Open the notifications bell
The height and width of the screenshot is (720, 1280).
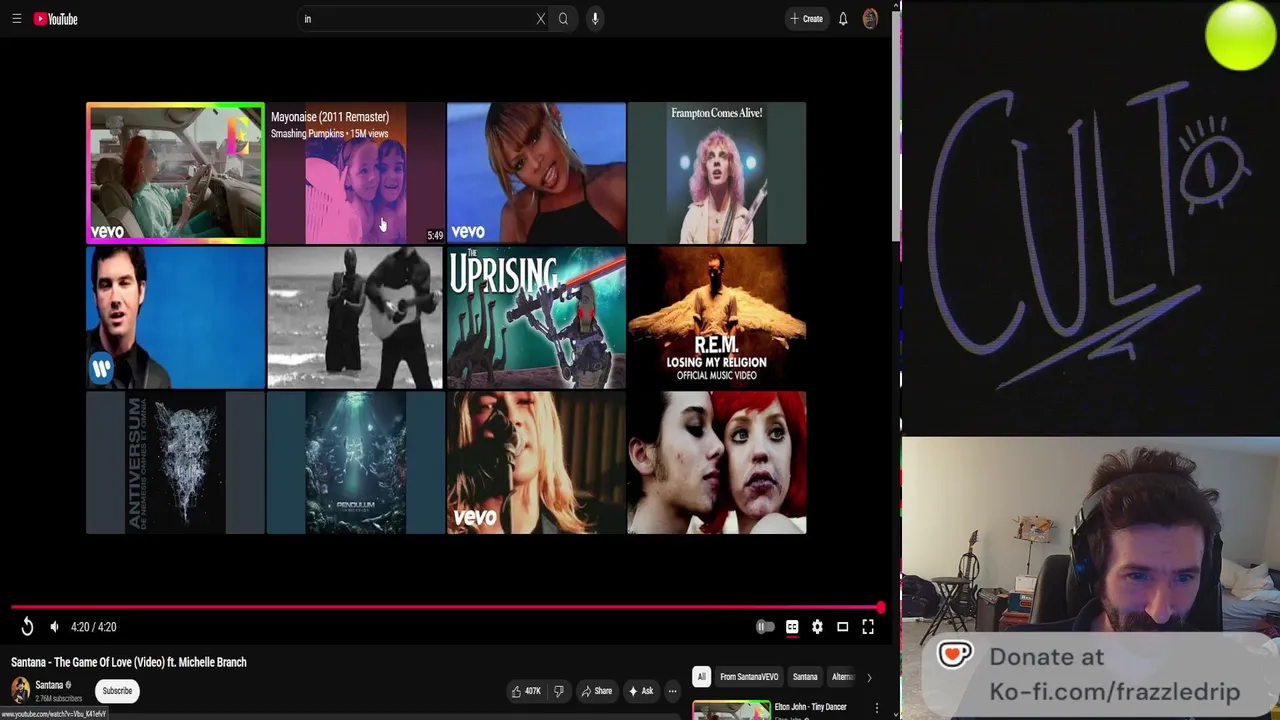843,18
